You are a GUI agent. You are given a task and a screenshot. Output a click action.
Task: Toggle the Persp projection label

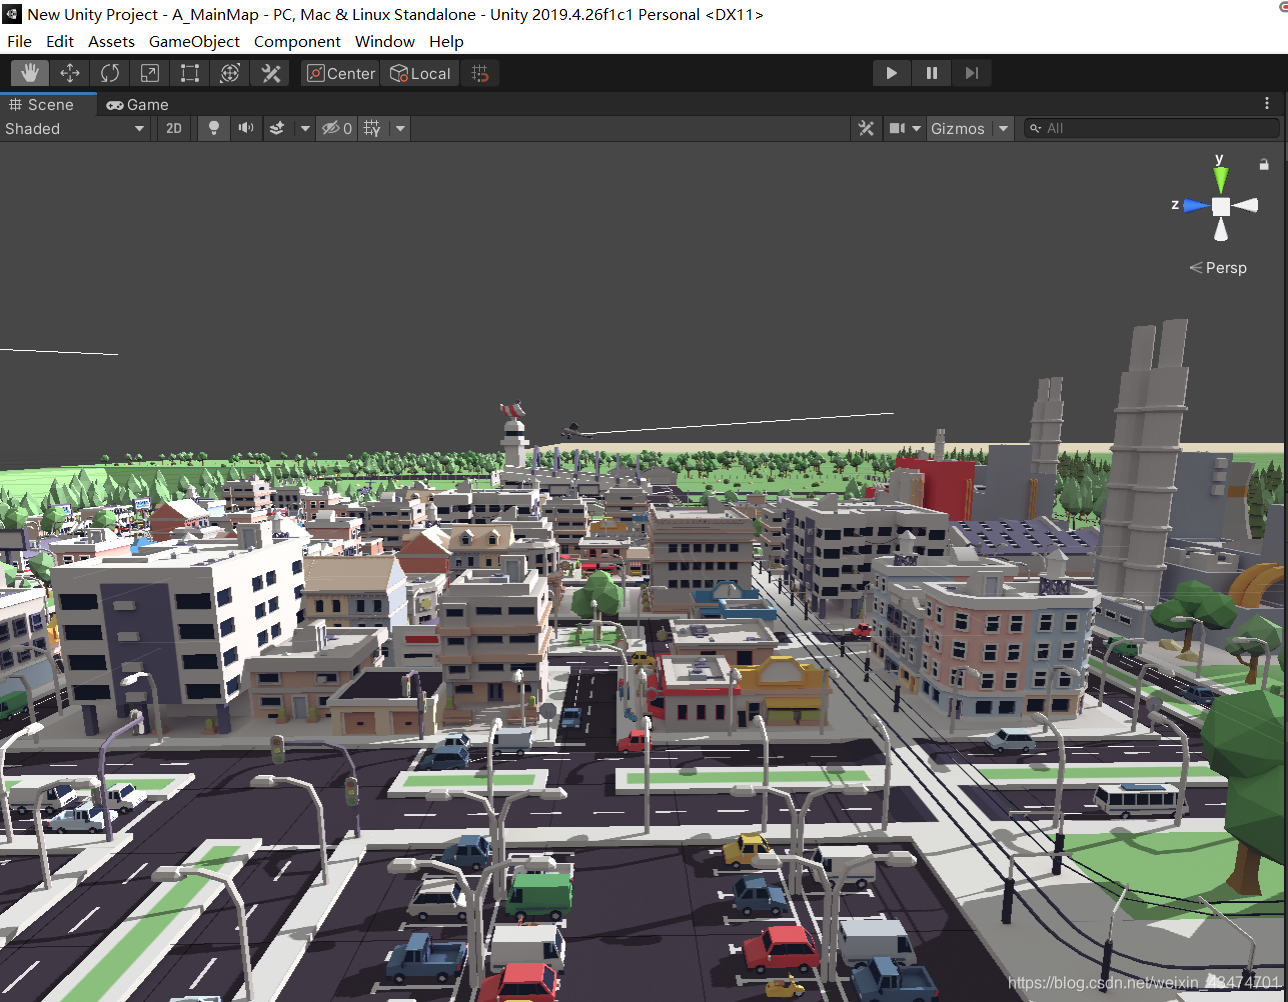1218,268
